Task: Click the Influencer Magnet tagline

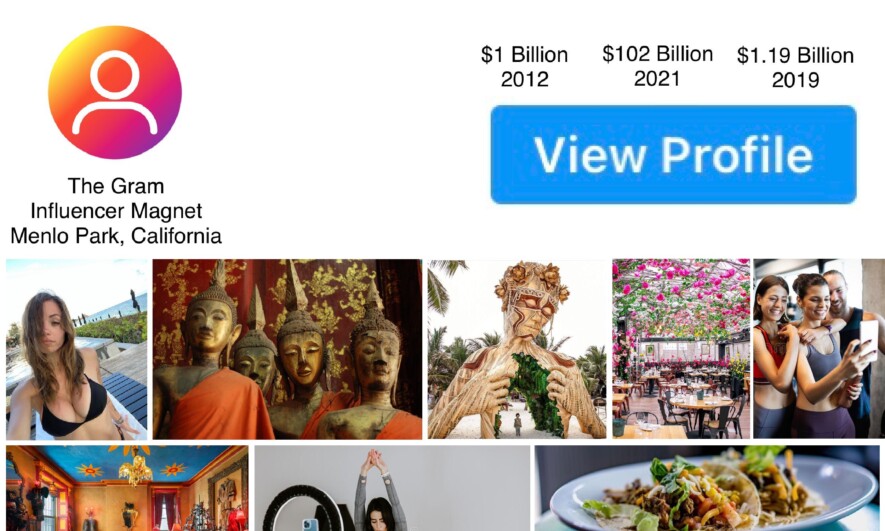Action: click(116, 210)
